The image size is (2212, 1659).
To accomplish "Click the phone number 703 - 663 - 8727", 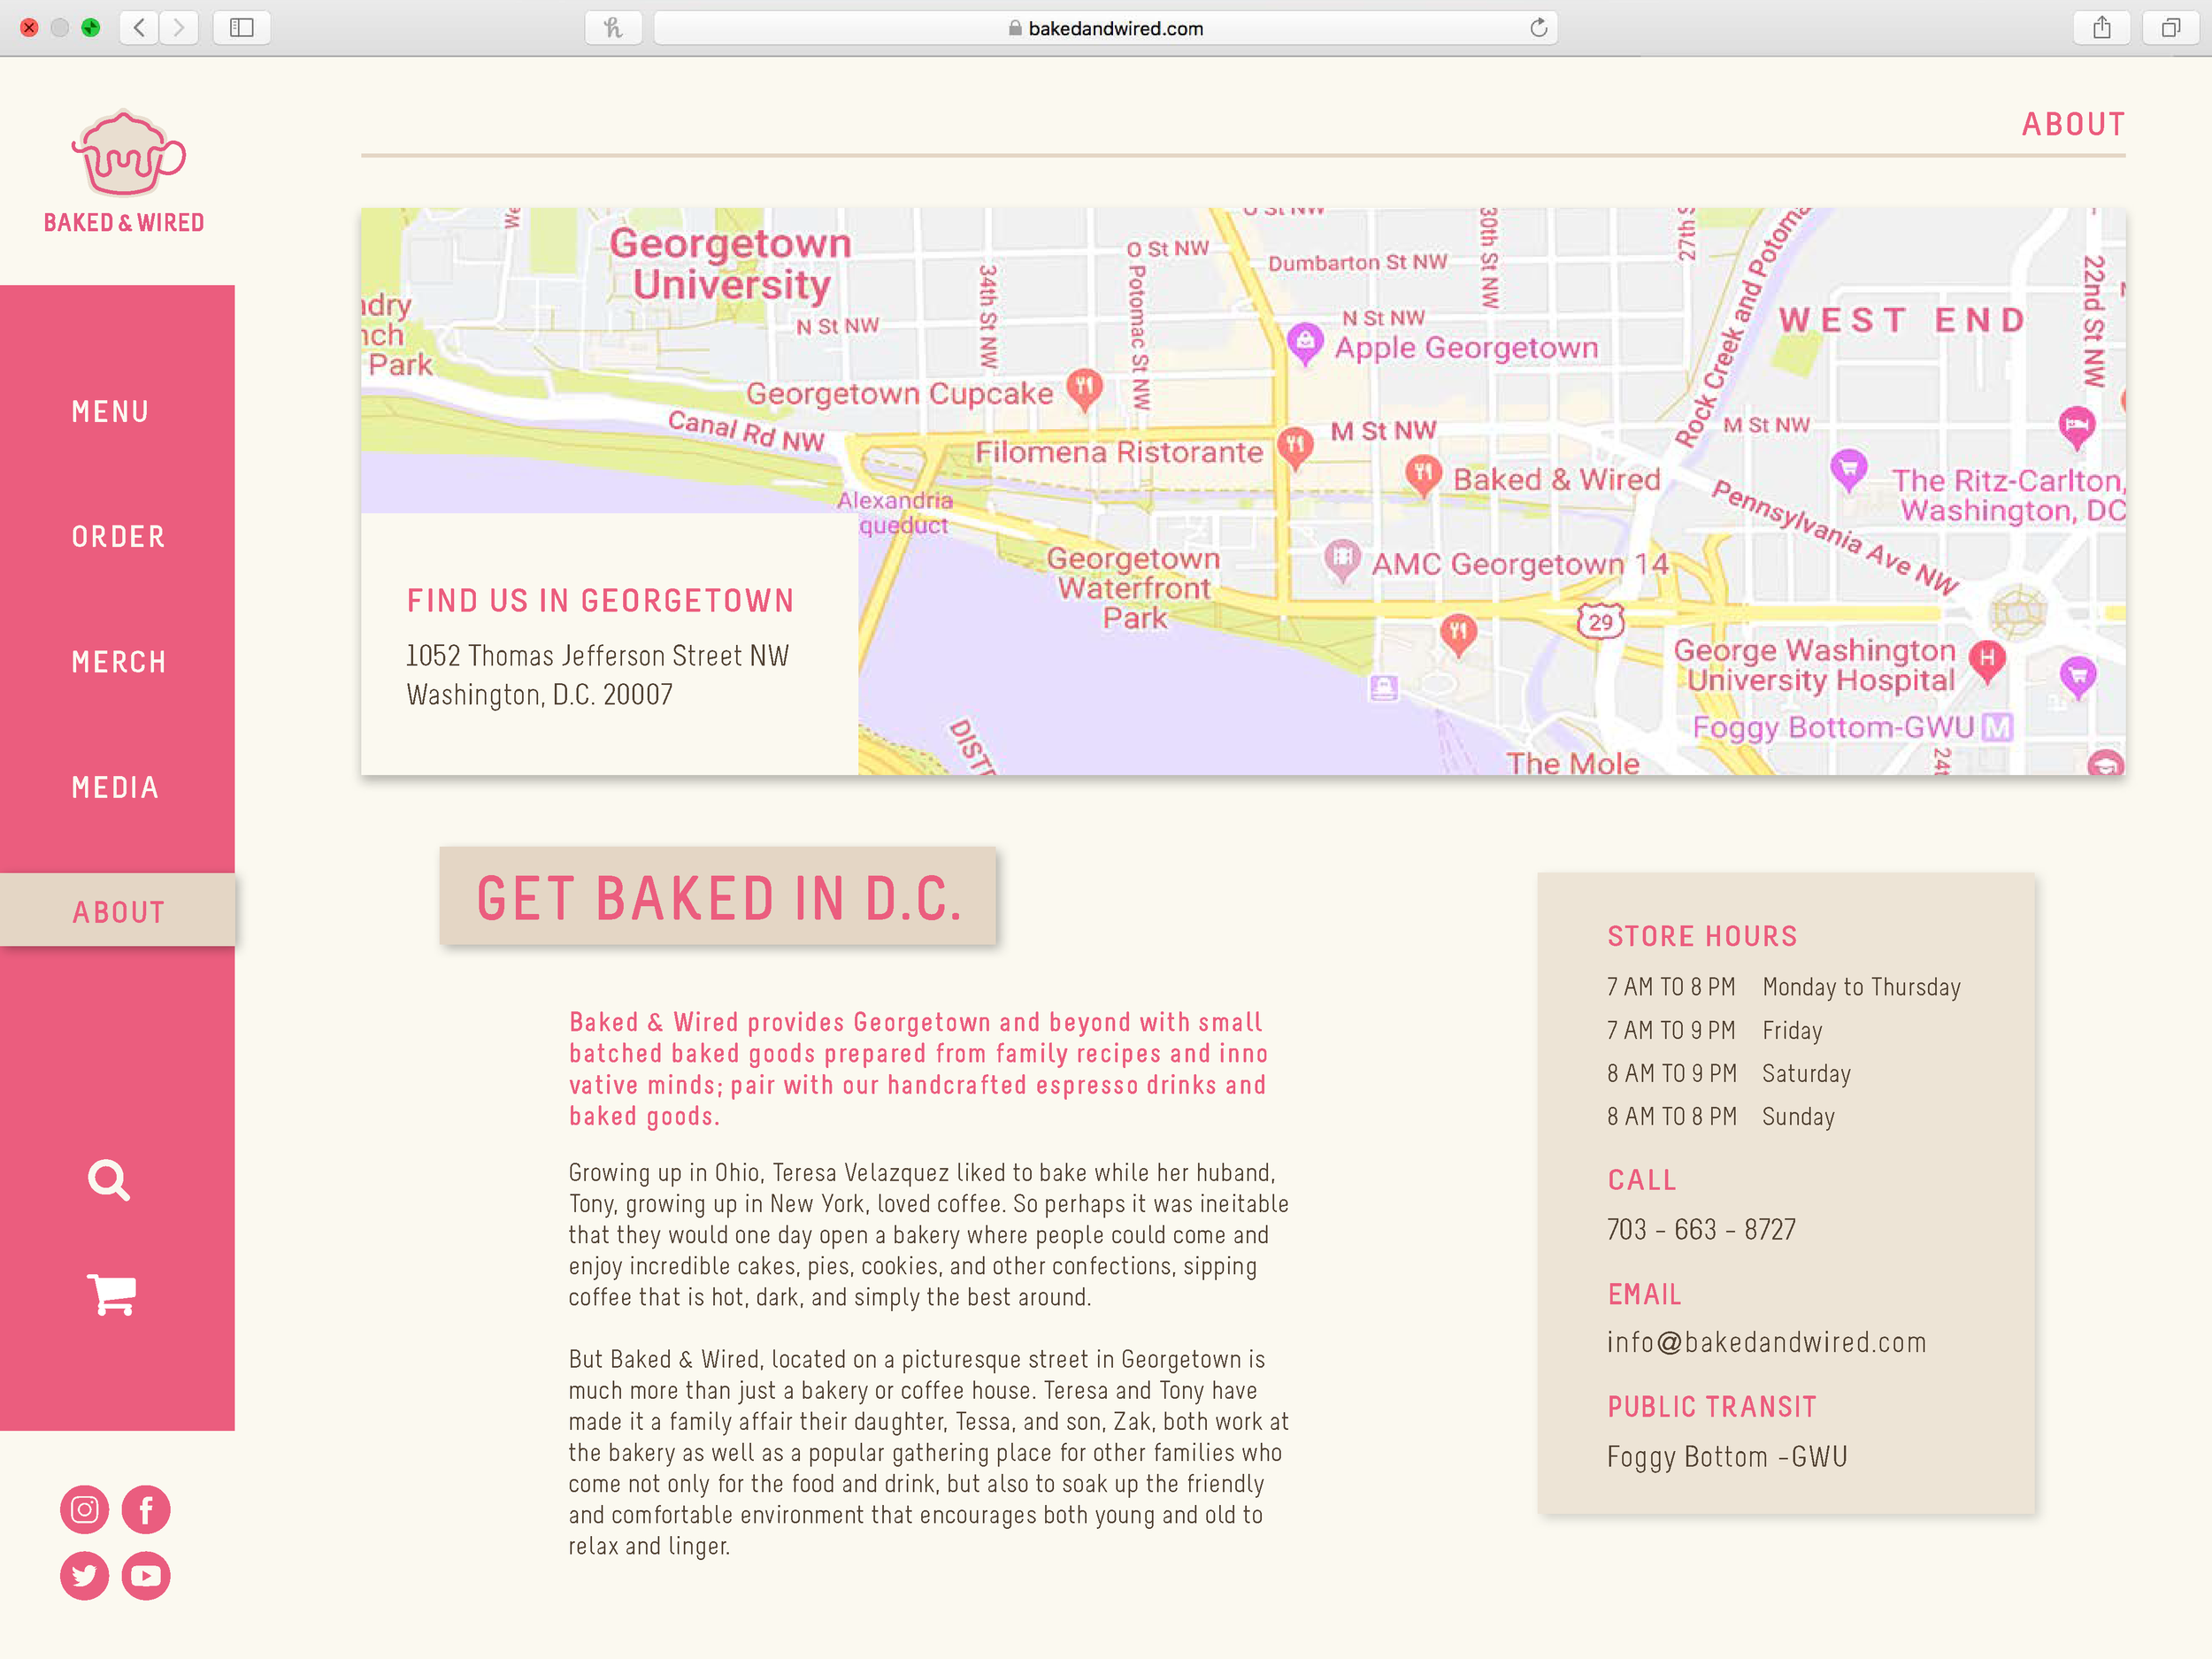I will click(x=1701, y=1229).
